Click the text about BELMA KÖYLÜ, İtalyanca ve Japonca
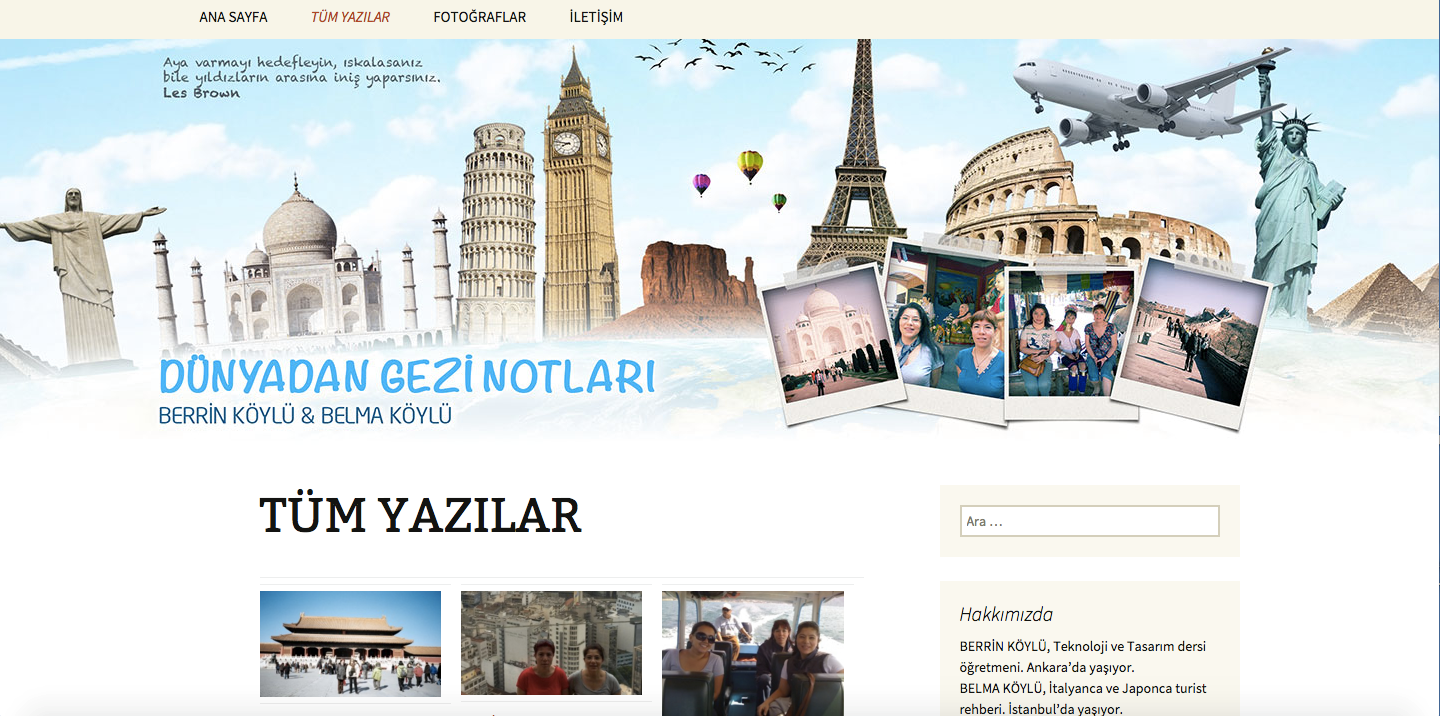The height and width of the screenshot is (716, 1440). click(1083, 699)
